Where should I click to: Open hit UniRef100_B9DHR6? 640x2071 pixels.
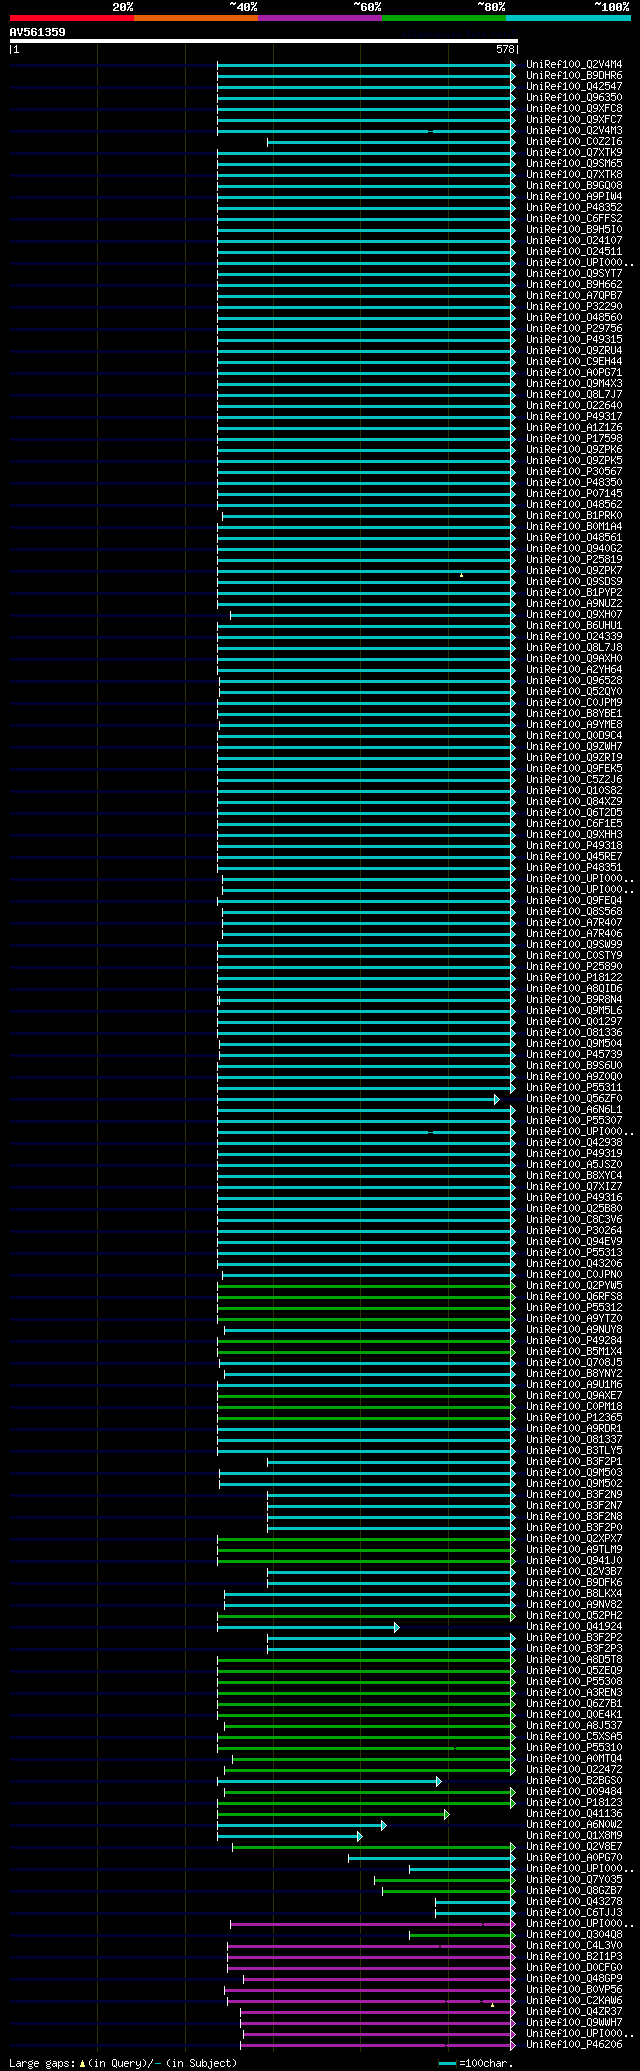tap(574, 76)
